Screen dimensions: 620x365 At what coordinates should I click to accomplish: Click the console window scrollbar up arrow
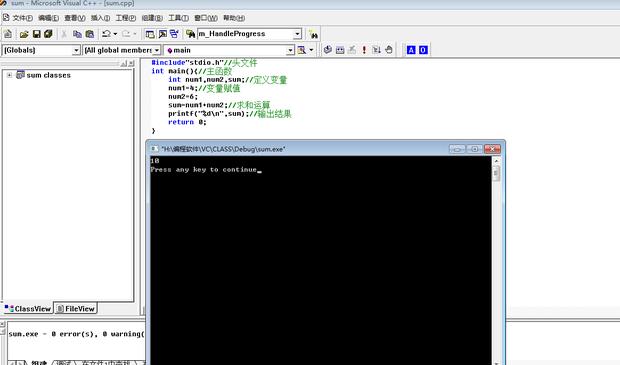[x=496, y=161]
